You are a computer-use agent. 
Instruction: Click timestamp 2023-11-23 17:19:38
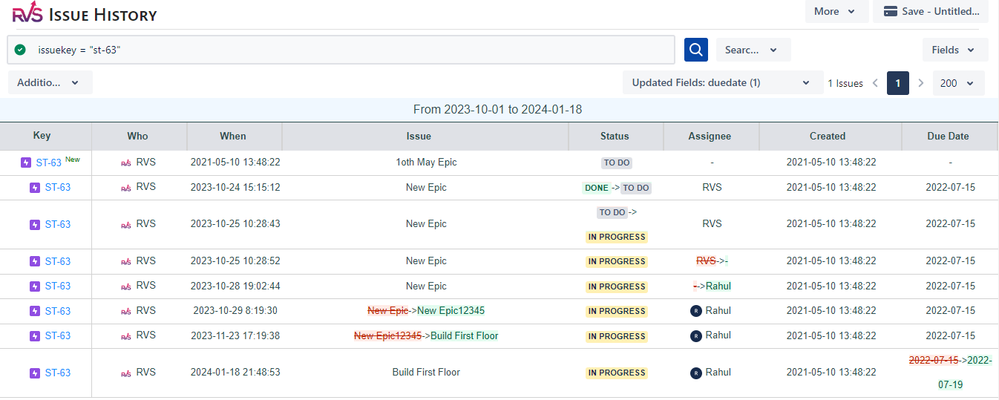235,336
